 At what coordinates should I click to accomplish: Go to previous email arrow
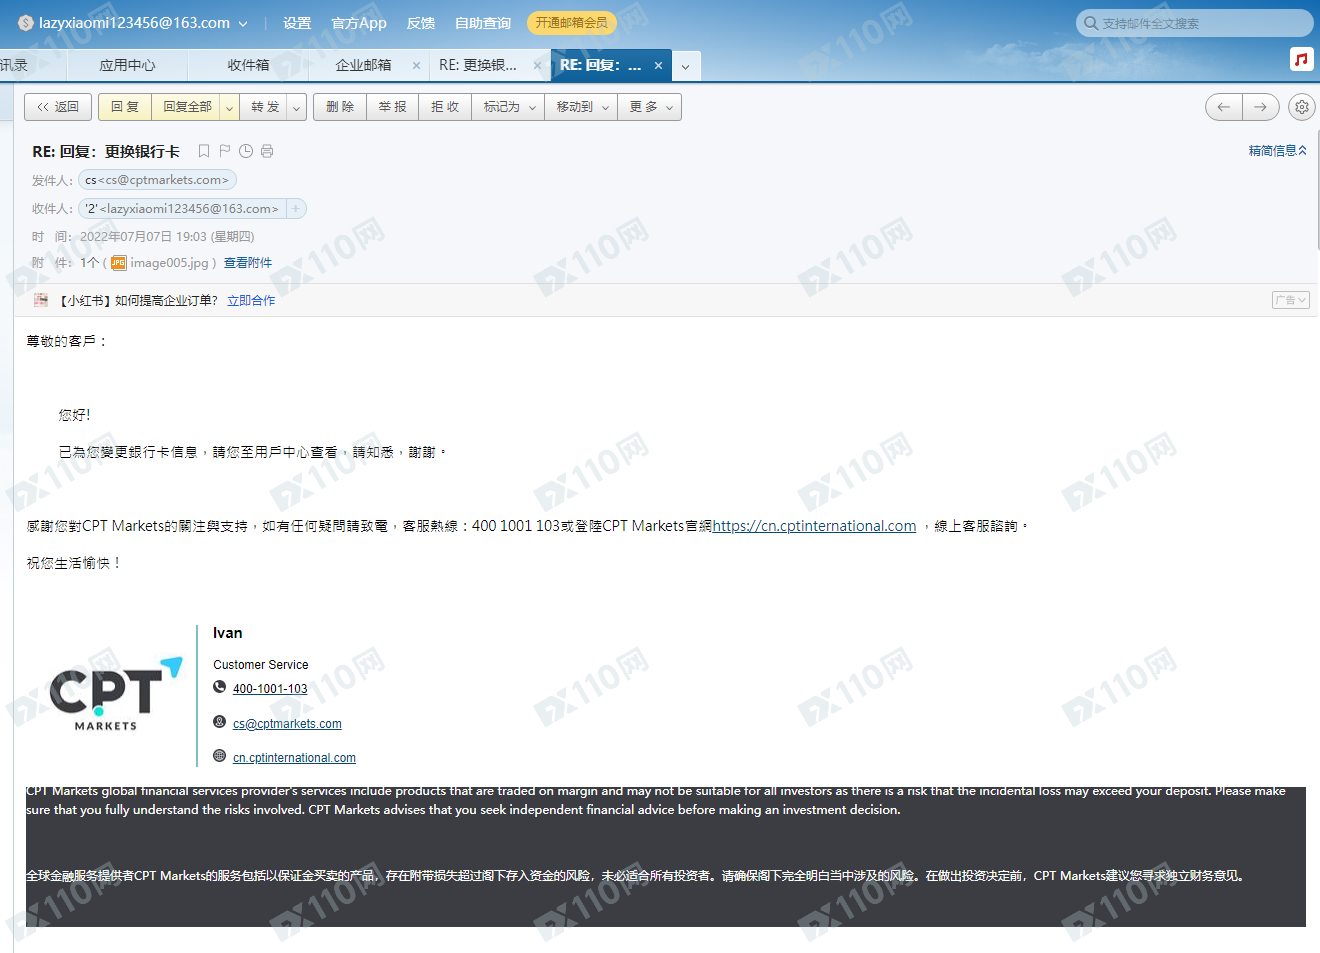tap(1224, 107)
